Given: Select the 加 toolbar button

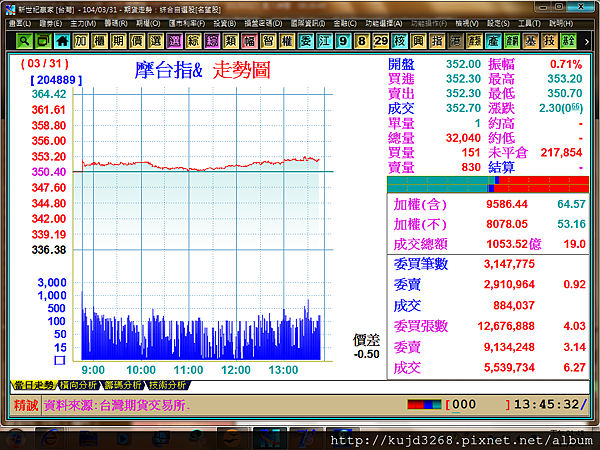Looking at the screenshot, I should (x=80, y=41).
